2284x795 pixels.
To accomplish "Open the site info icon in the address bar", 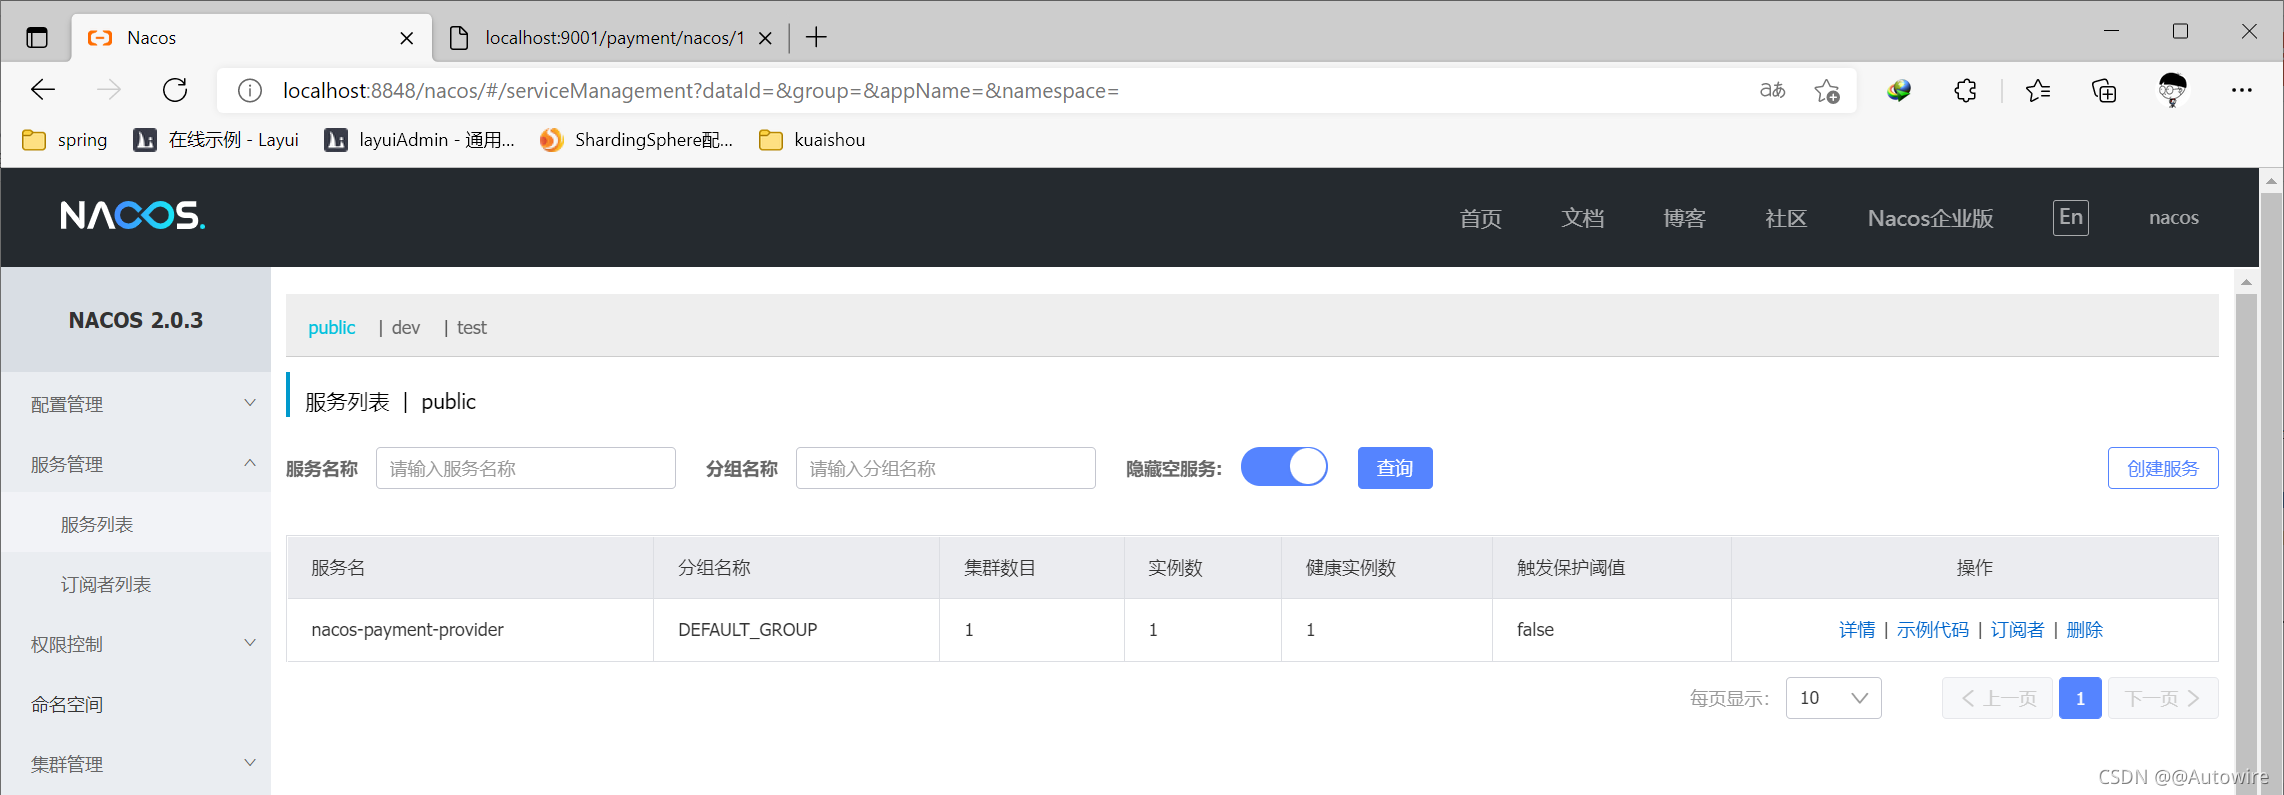I will [x=250, y=91].
